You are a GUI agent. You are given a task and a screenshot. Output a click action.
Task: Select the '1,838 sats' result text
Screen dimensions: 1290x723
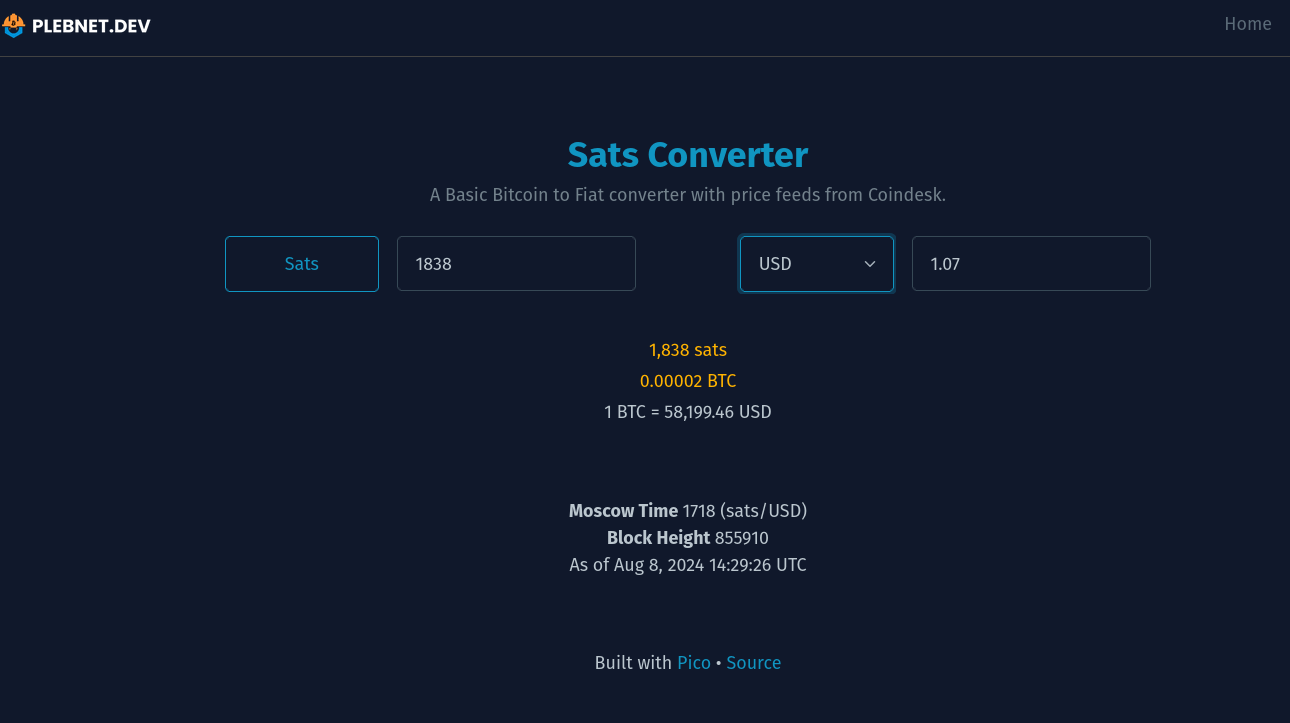[x=688, y=350]
